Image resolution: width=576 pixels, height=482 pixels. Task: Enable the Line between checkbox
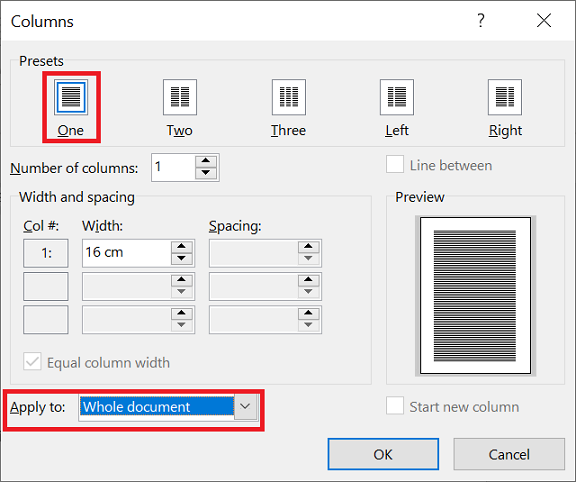click(x=395, y=164)
